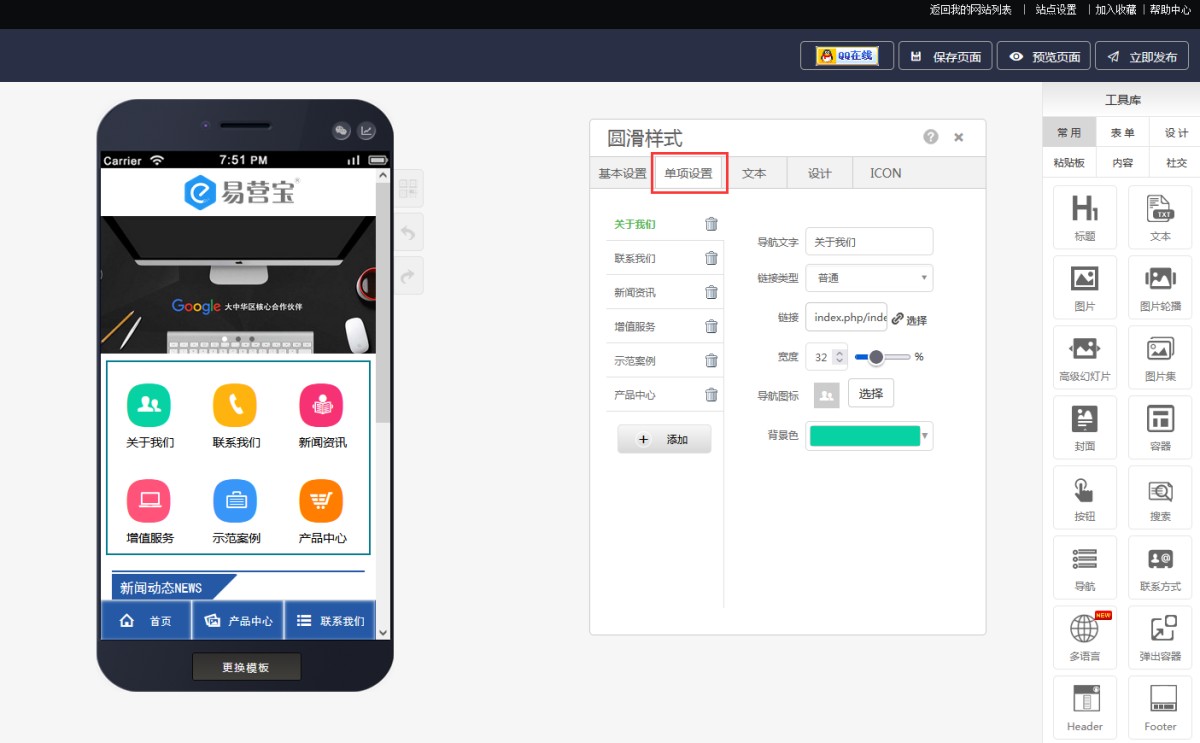
Task: Select the 常用 toolbox tab
Action: point(1069,132)
